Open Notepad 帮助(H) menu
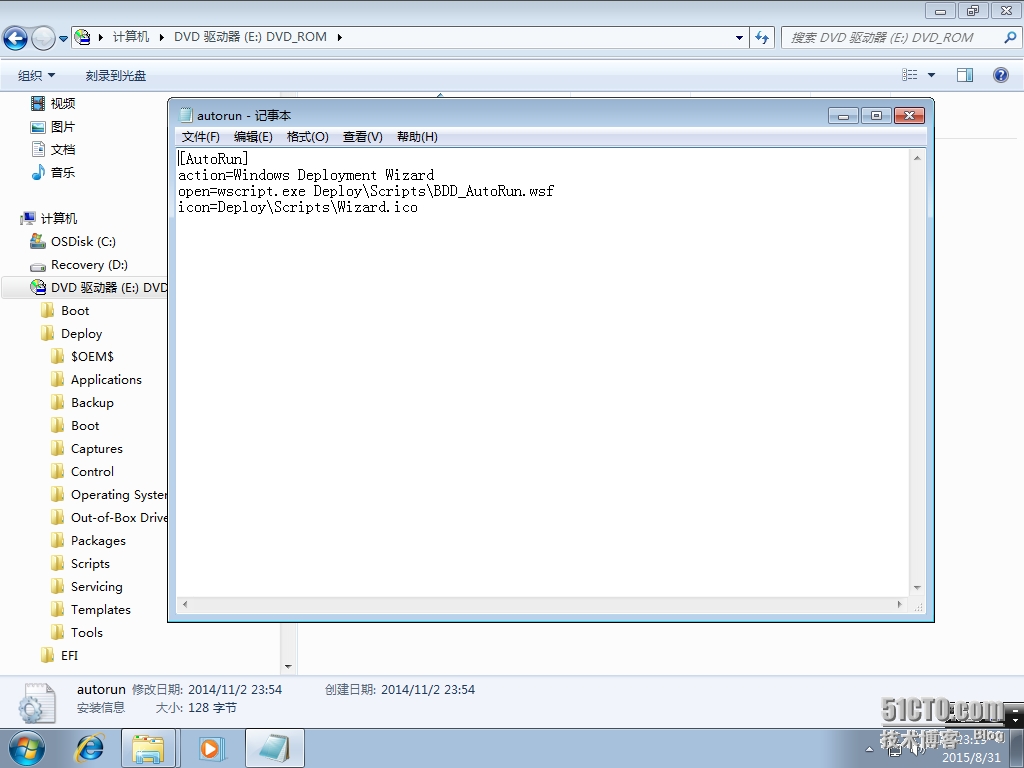The image size is (1024, 768). pos(417,136)
